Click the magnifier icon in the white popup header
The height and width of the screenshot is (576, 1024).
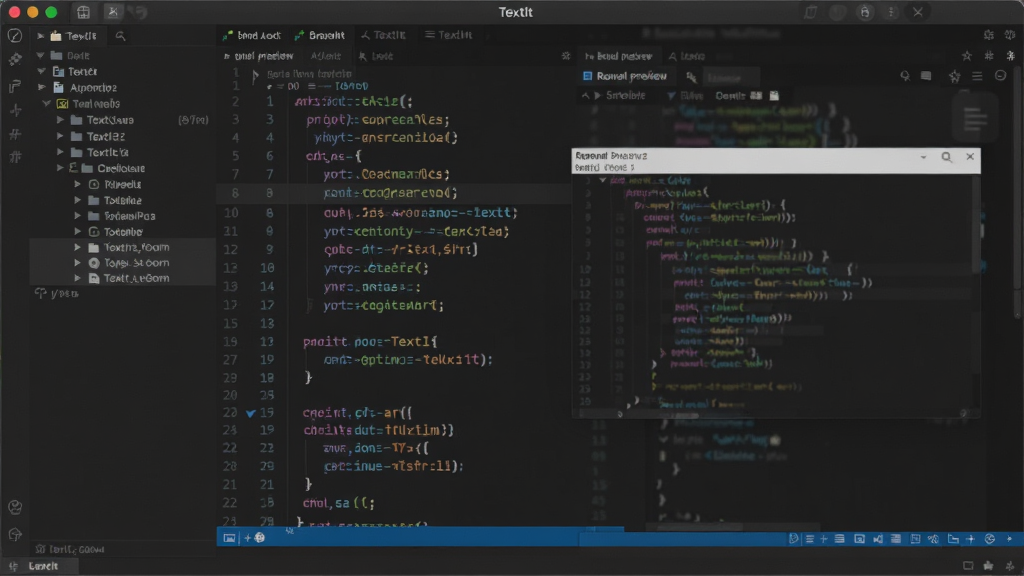click(x=946, y=157)
